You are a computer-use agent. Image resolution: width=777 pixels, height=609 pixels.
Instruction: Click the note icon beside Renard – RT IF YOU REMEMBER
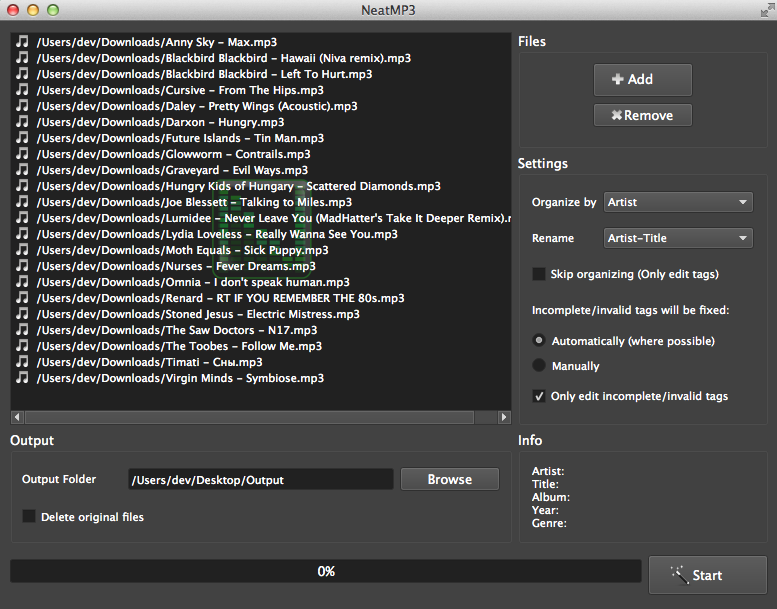click(22, 297)
